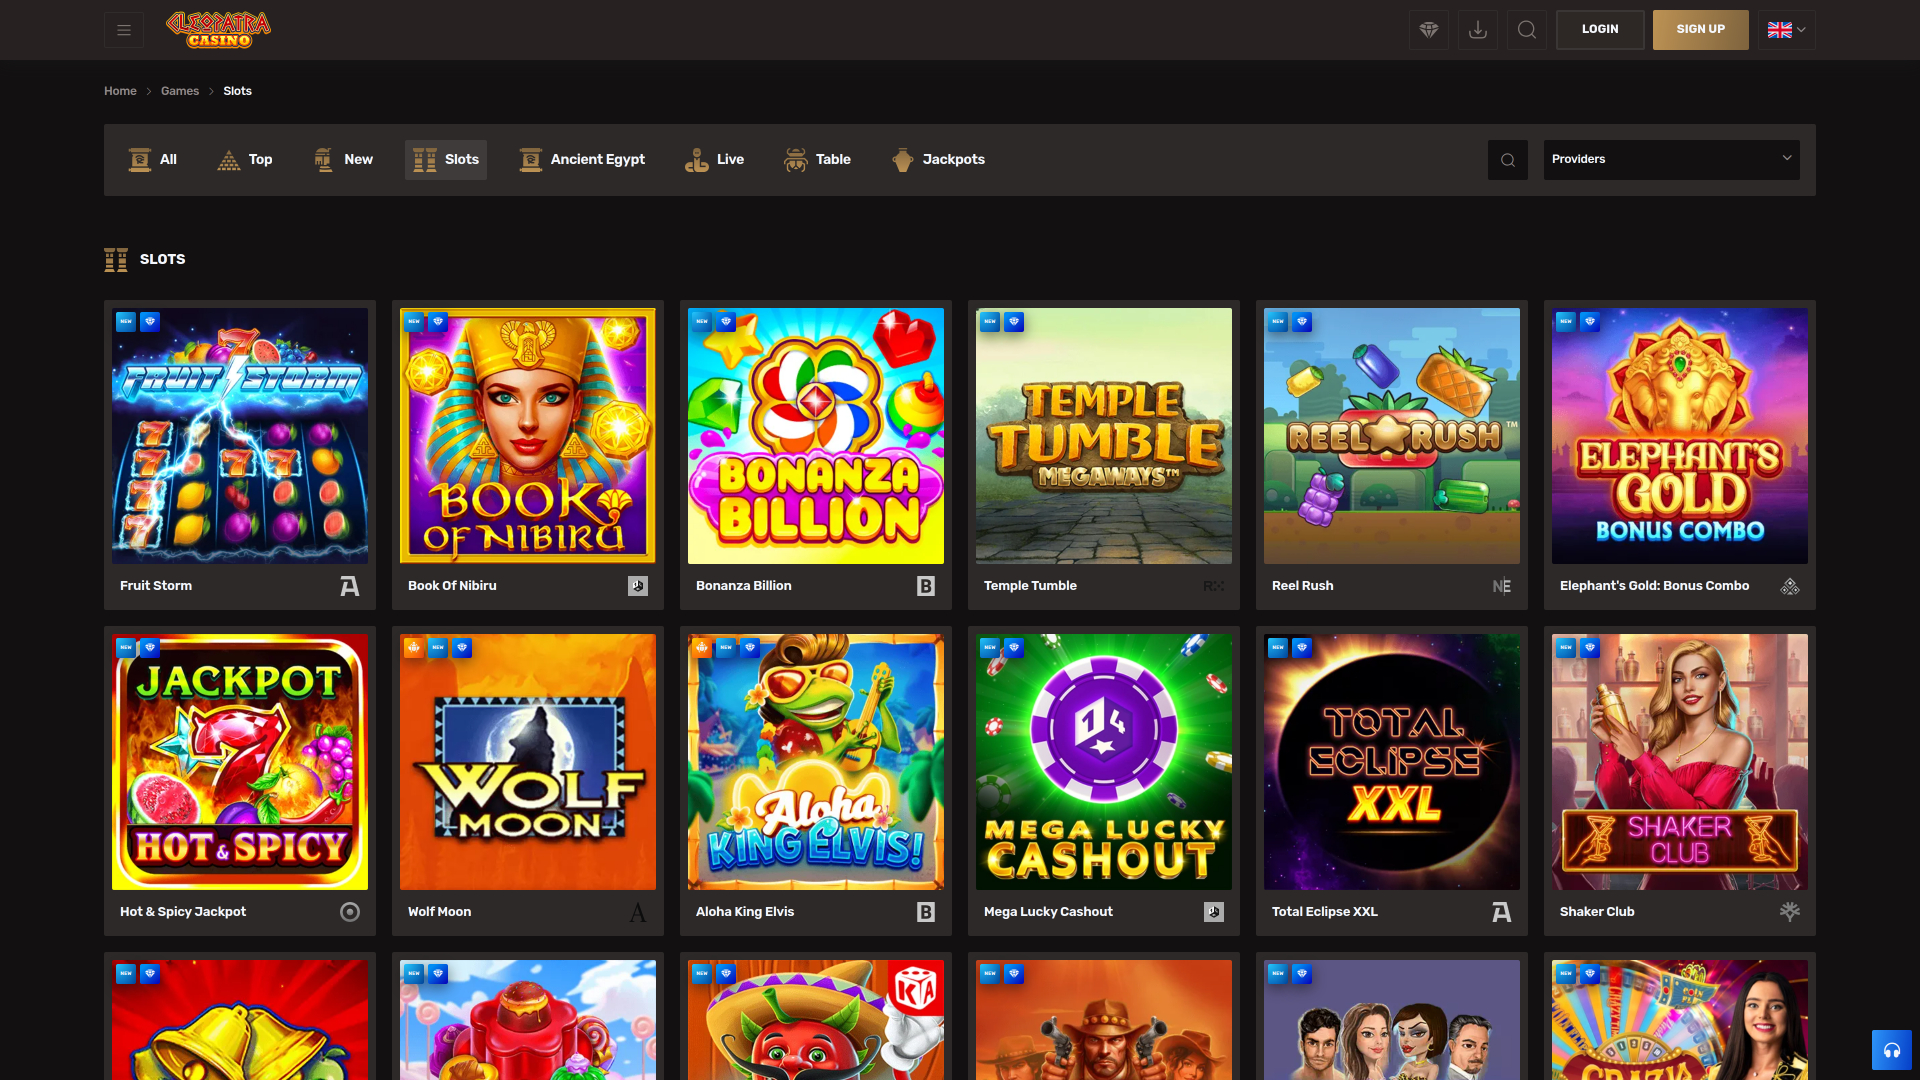The width and height of the screenshot is (1920, 1080).
Task: Click the SIGN UP button
Action: [1700, 29]
